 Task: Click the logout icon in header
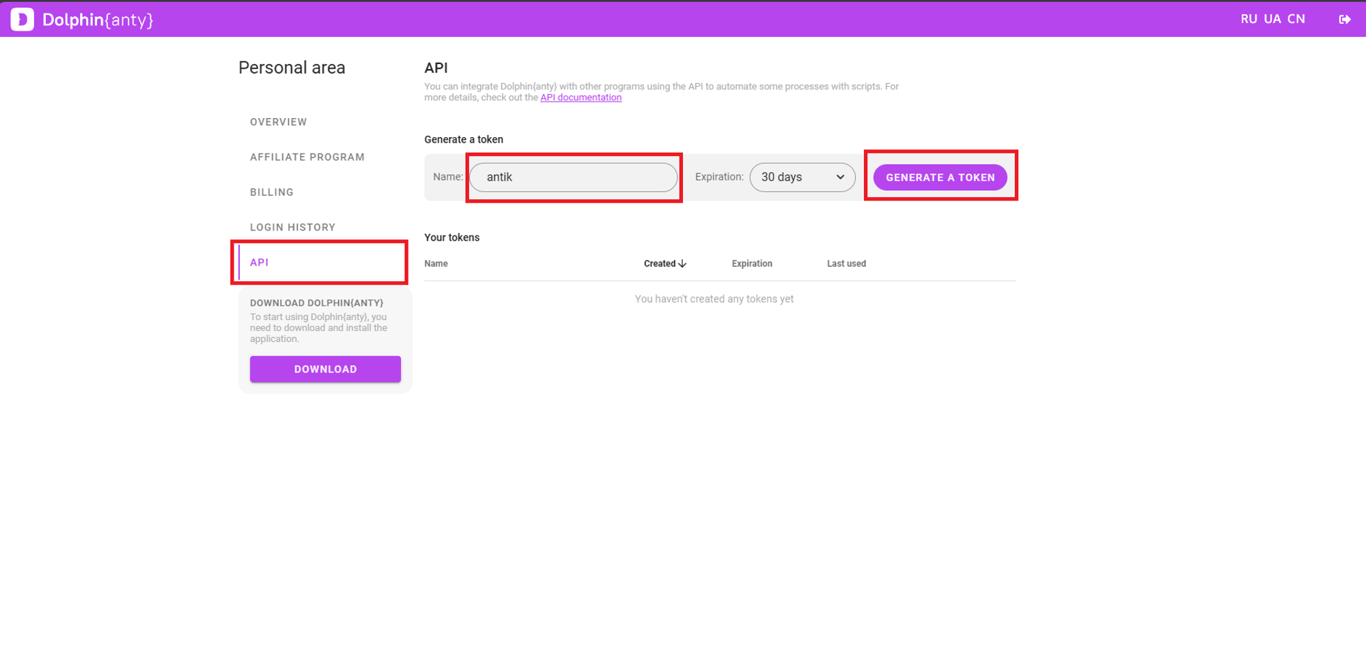1345,19
